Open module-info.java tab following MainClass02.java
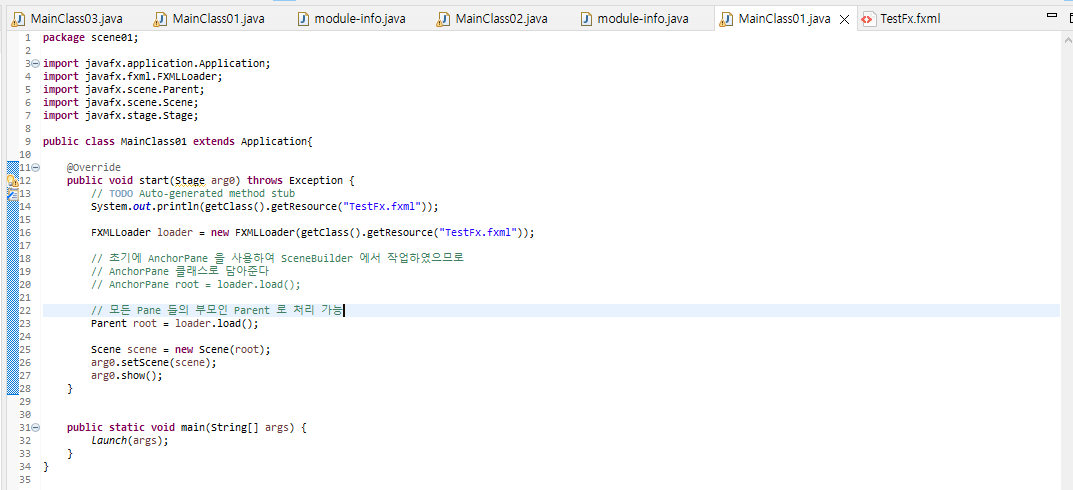 click(x=643, y=19)
